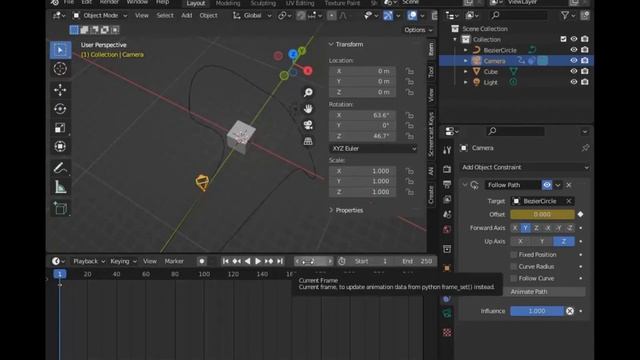This screenshot has height=360, width=640.
Task: Hide Cube in viewport via eye icon
Action: tap(573, 71)
